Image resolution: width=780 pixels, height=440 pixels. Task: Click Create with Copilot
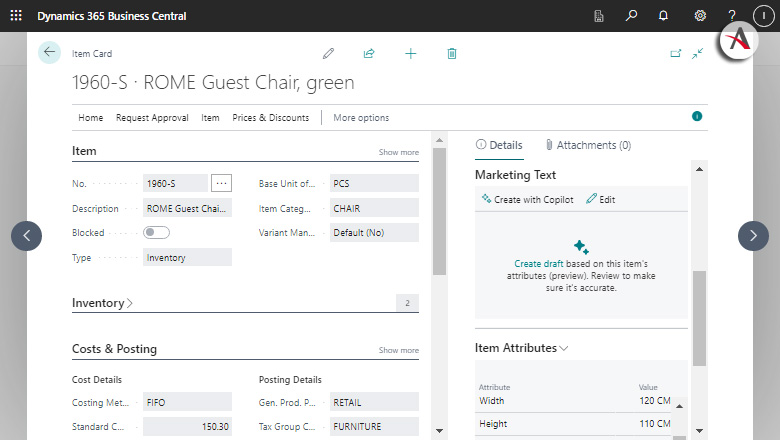[527, 199]
